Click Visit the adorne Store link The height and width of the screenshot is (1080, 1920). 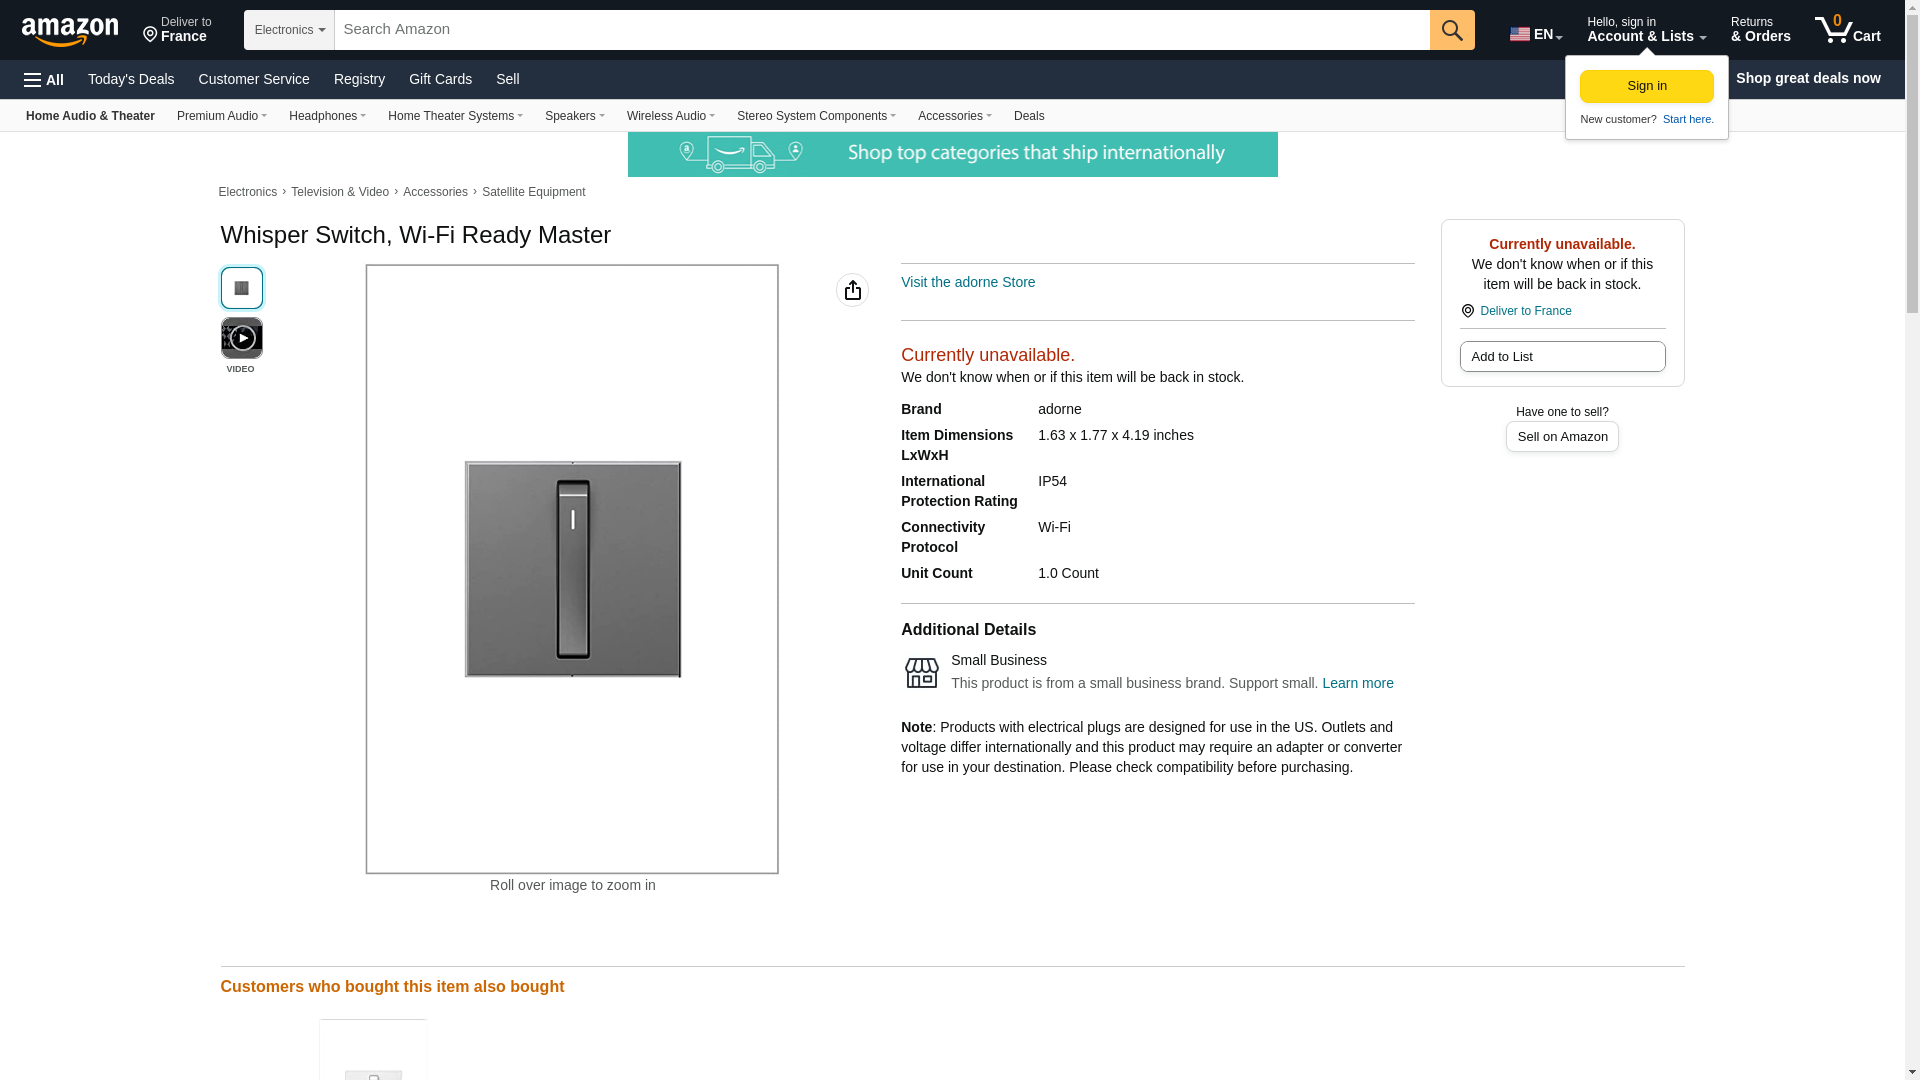[x=967, y=282]
